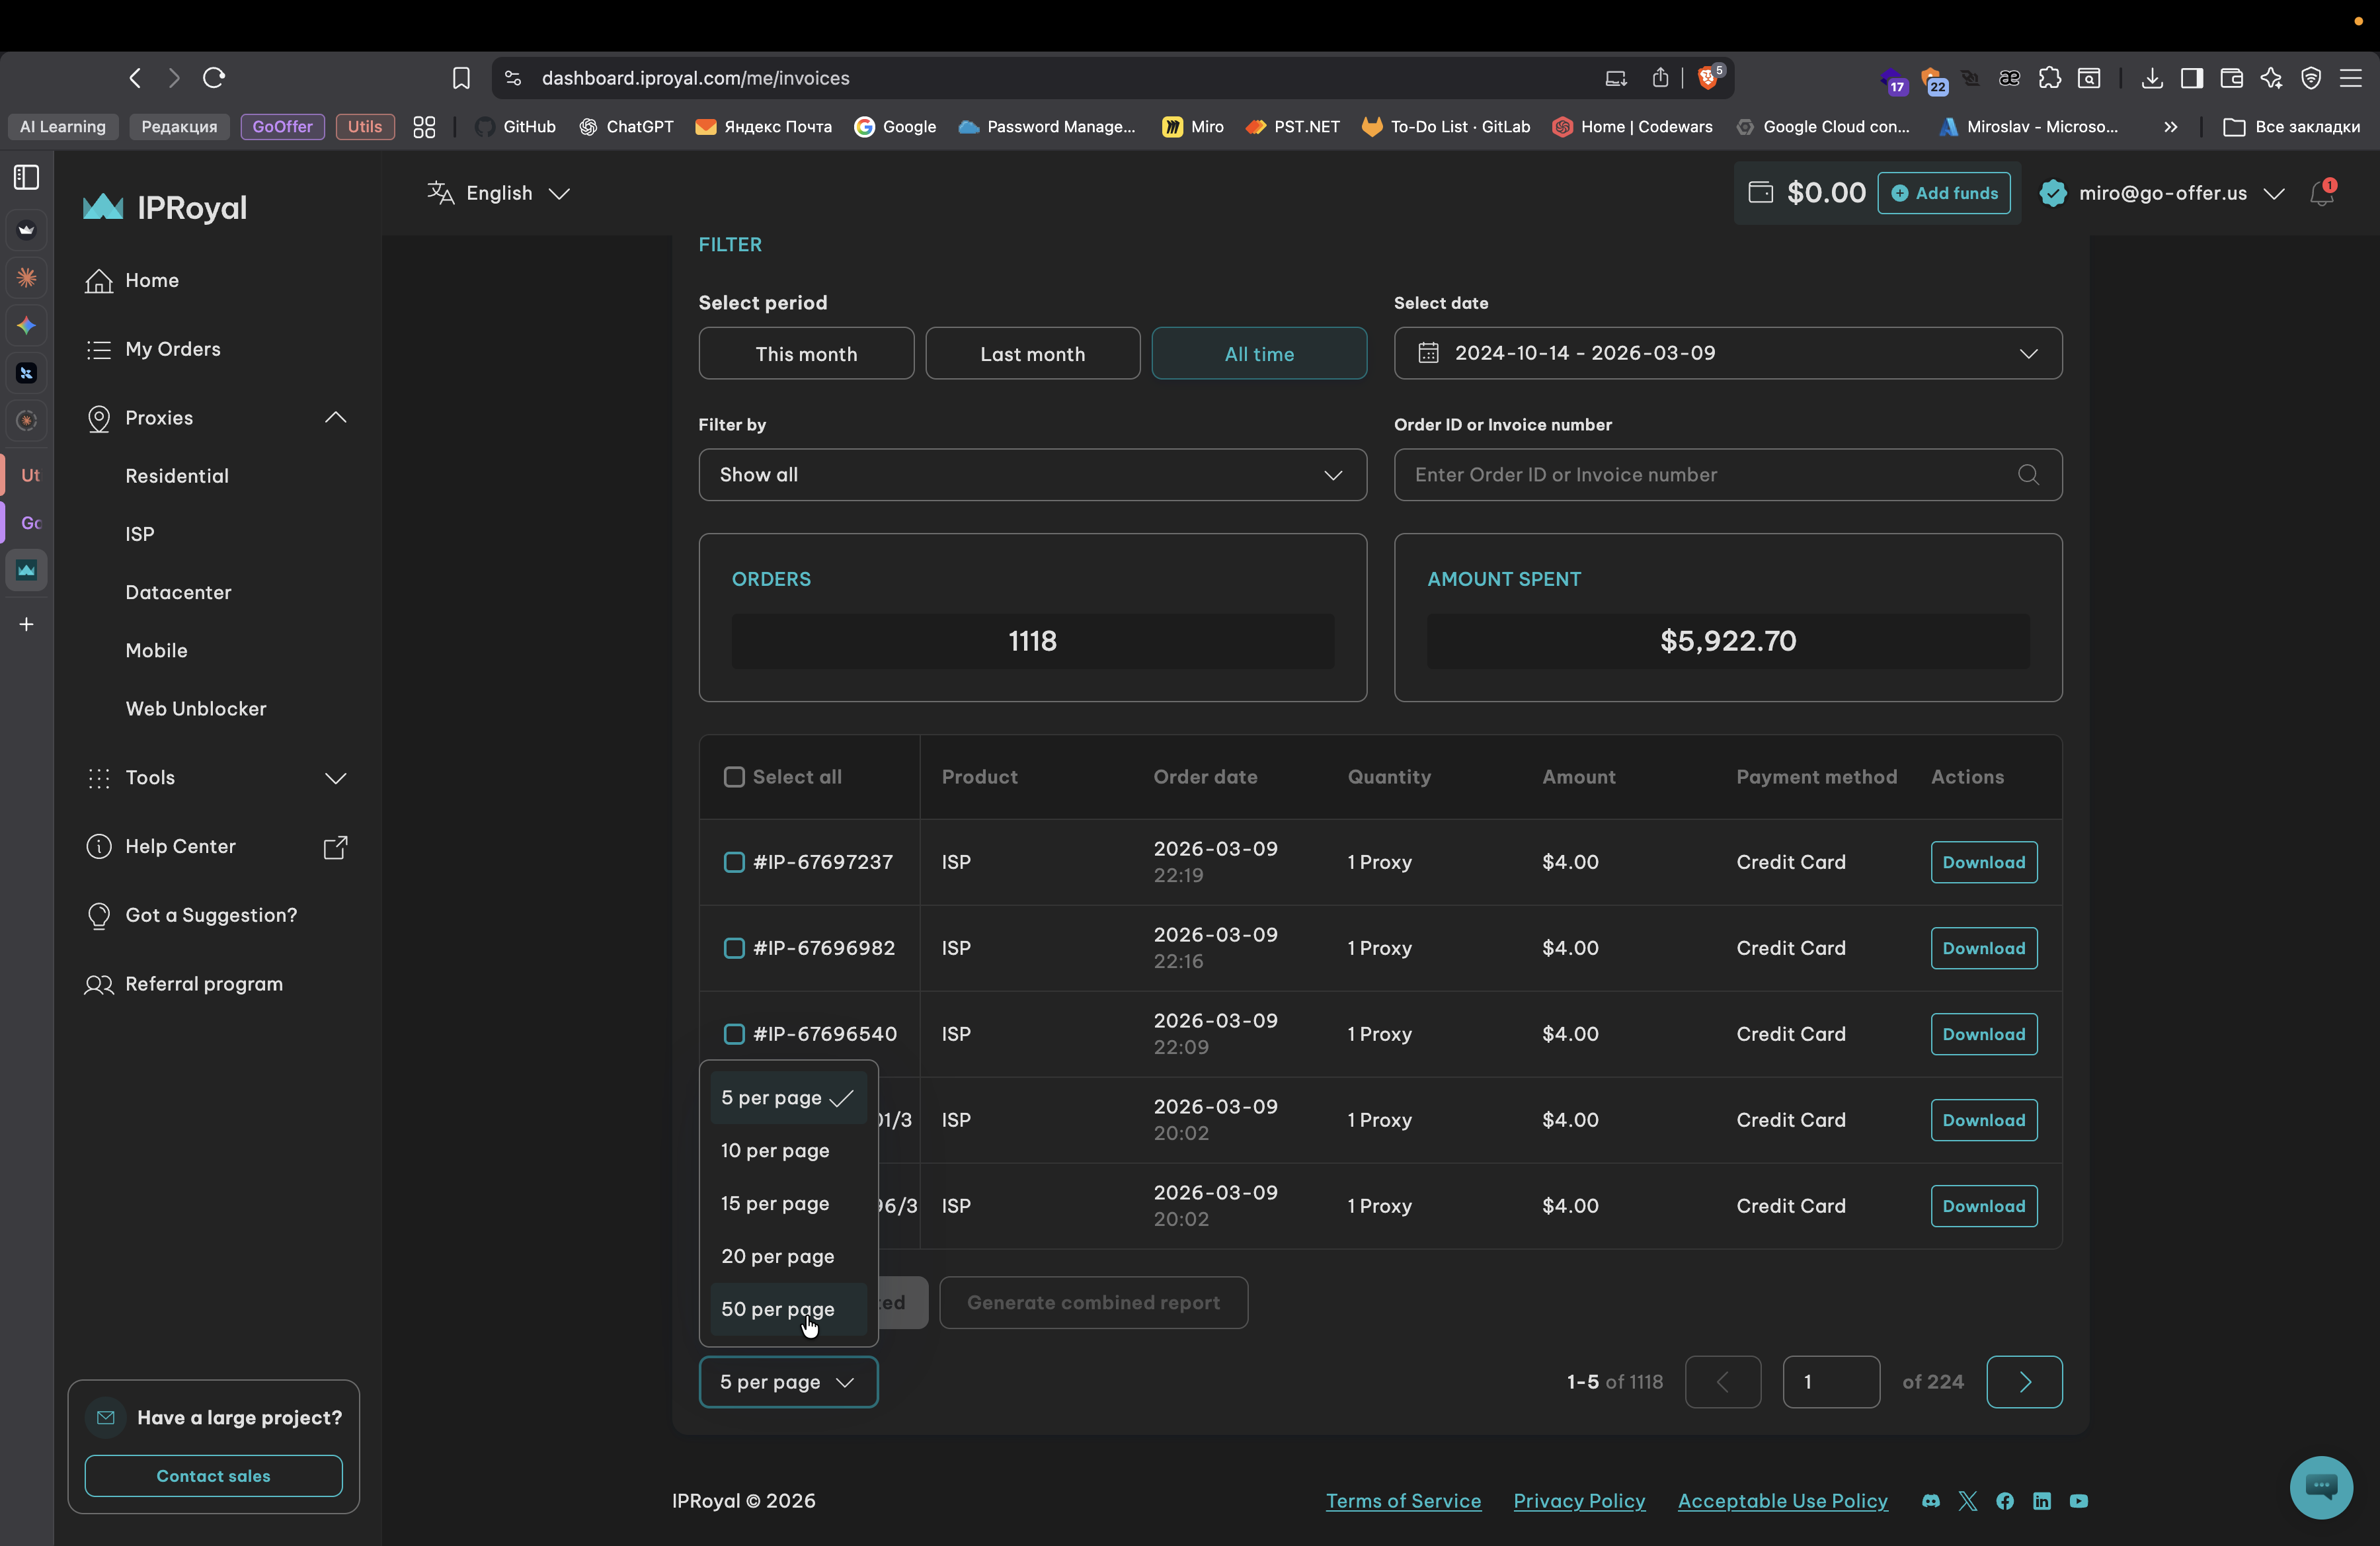
Task: Collapse the Proxies sidebar section
Action: click(335, 418)
